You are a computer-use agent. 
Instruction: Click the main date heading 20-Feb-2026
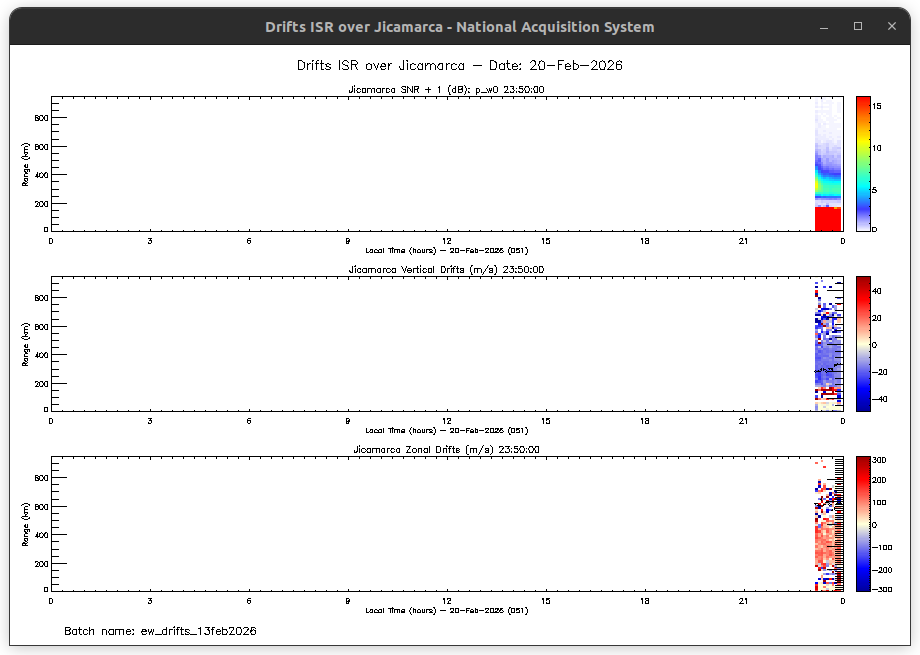coord(459,66)
